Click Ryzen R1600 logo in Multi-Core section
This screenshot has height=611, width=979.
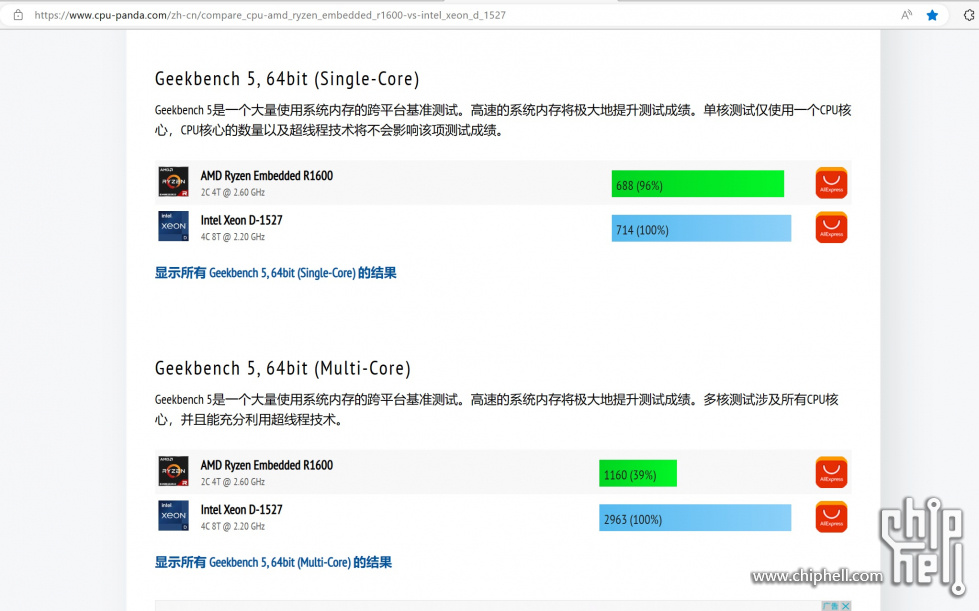click(174, 471)
